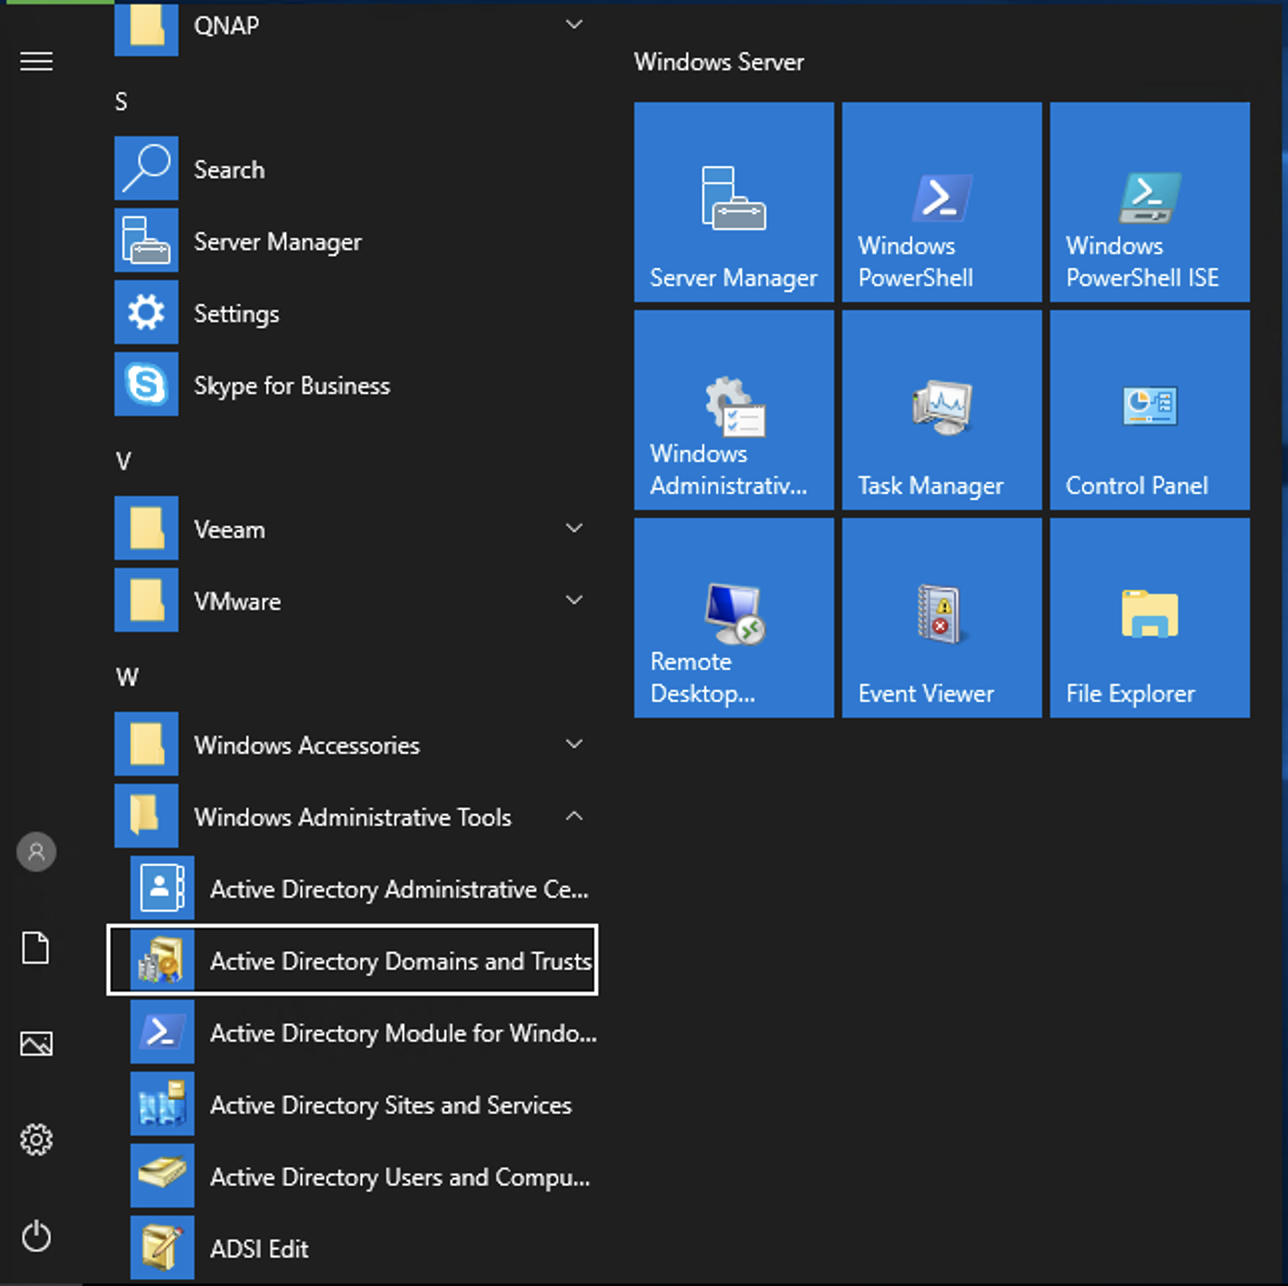Click the letter S section header
This screenshot has height=1286, width=1288.
pyautogui.click(x=121, y=101)
